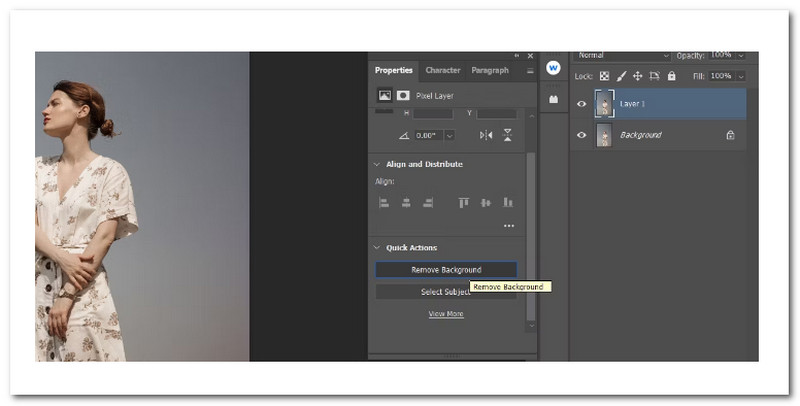Open the rotation angle dropdown
This screenshot has height=406, width=800.
449,136
